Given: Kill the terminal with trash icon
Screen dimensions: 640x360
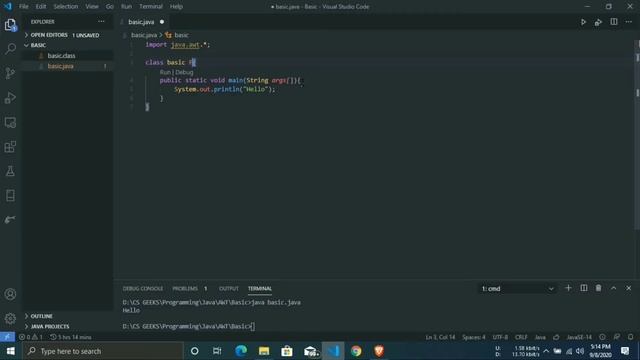Looking at the screenshot, I should click(598, 288).
